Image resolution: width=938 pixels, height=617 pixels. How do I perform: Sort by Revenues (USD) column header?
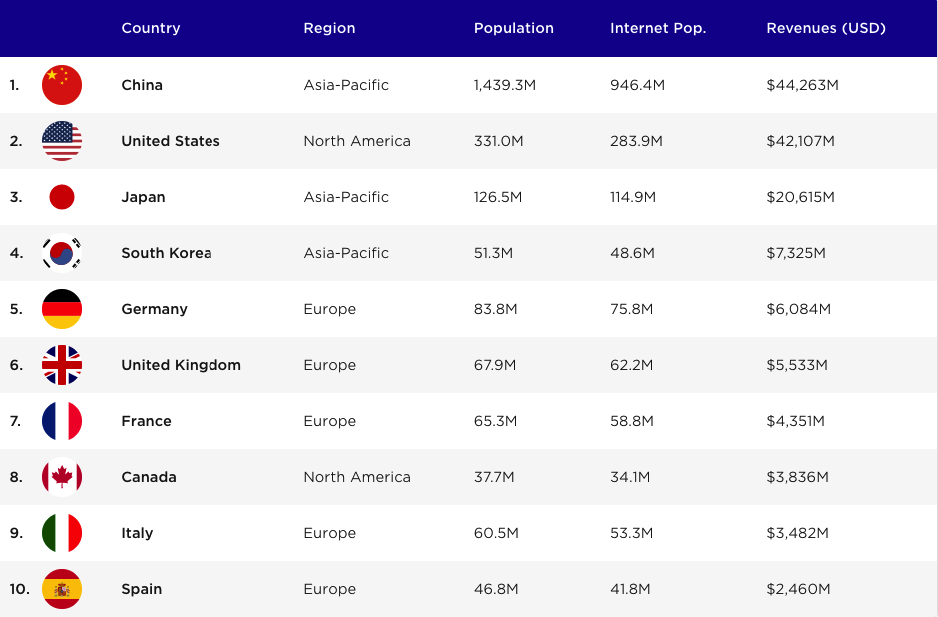pos(826,28)
